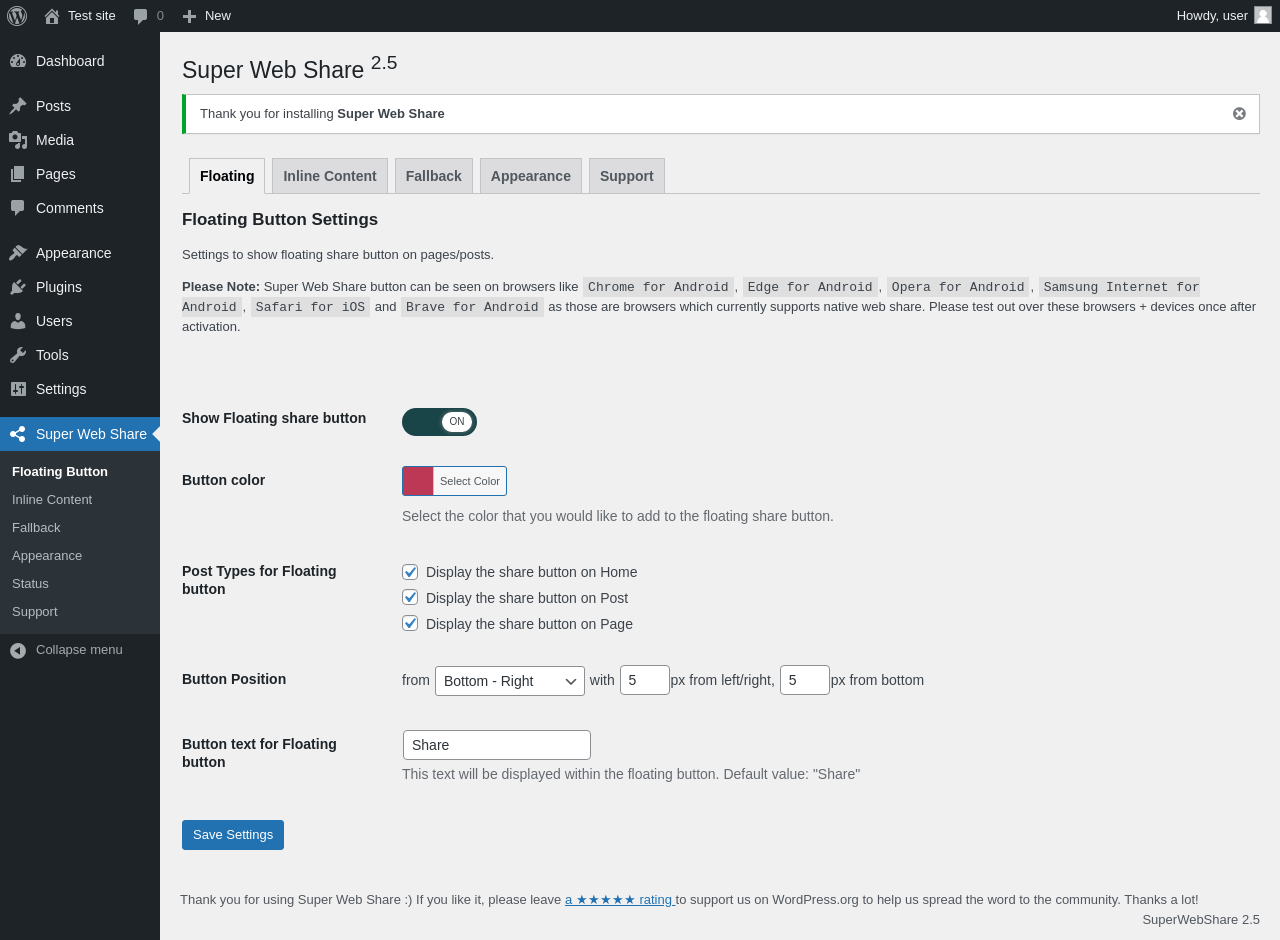Click the Button text Share input field
Screen dimensions: 1280x940
coord(497,745)
